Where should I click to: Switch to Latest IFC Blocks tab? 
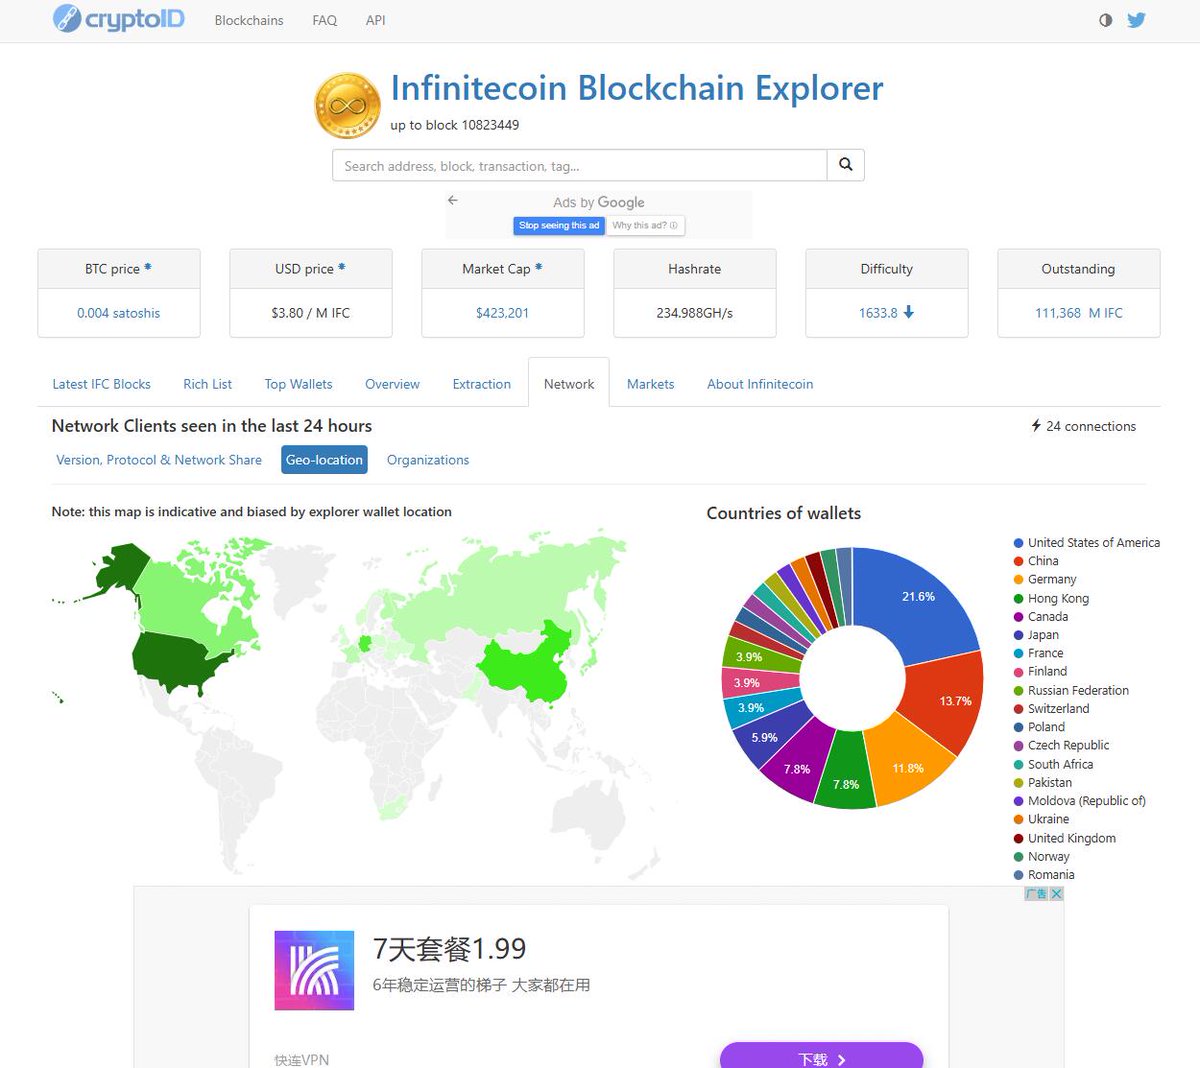(x=101, y=384)
